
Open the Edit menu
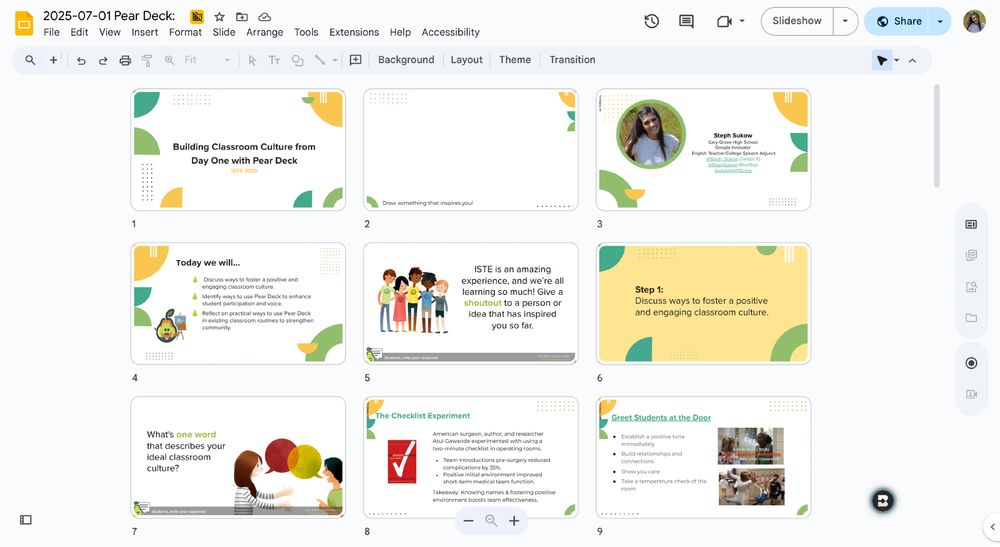pos(79,32)
